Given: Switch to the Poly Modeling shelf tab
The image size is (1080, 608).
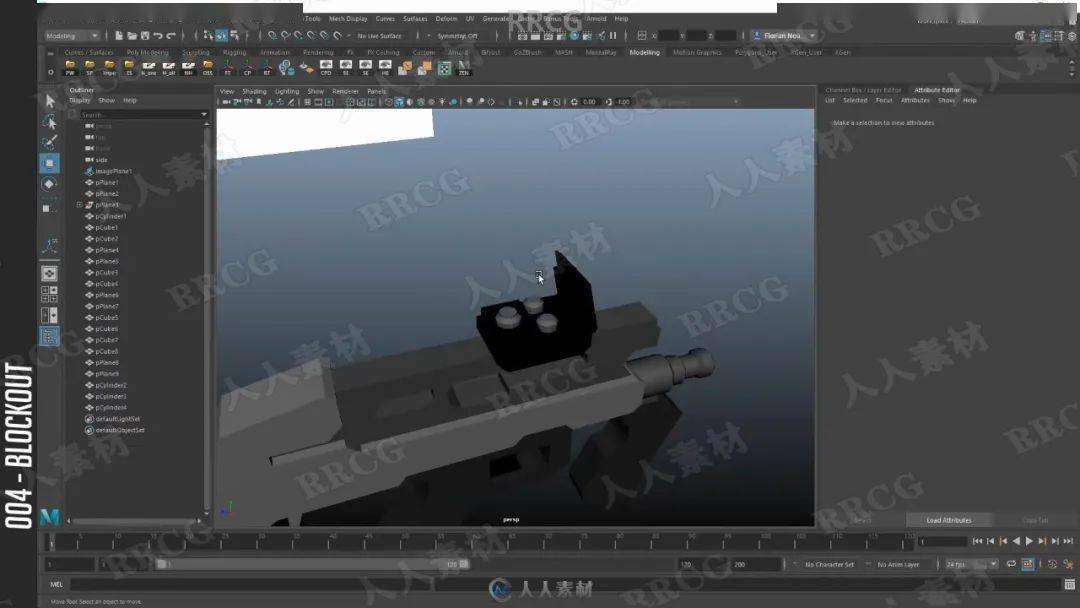Looking at the screenshot, I should coord(147,52).
